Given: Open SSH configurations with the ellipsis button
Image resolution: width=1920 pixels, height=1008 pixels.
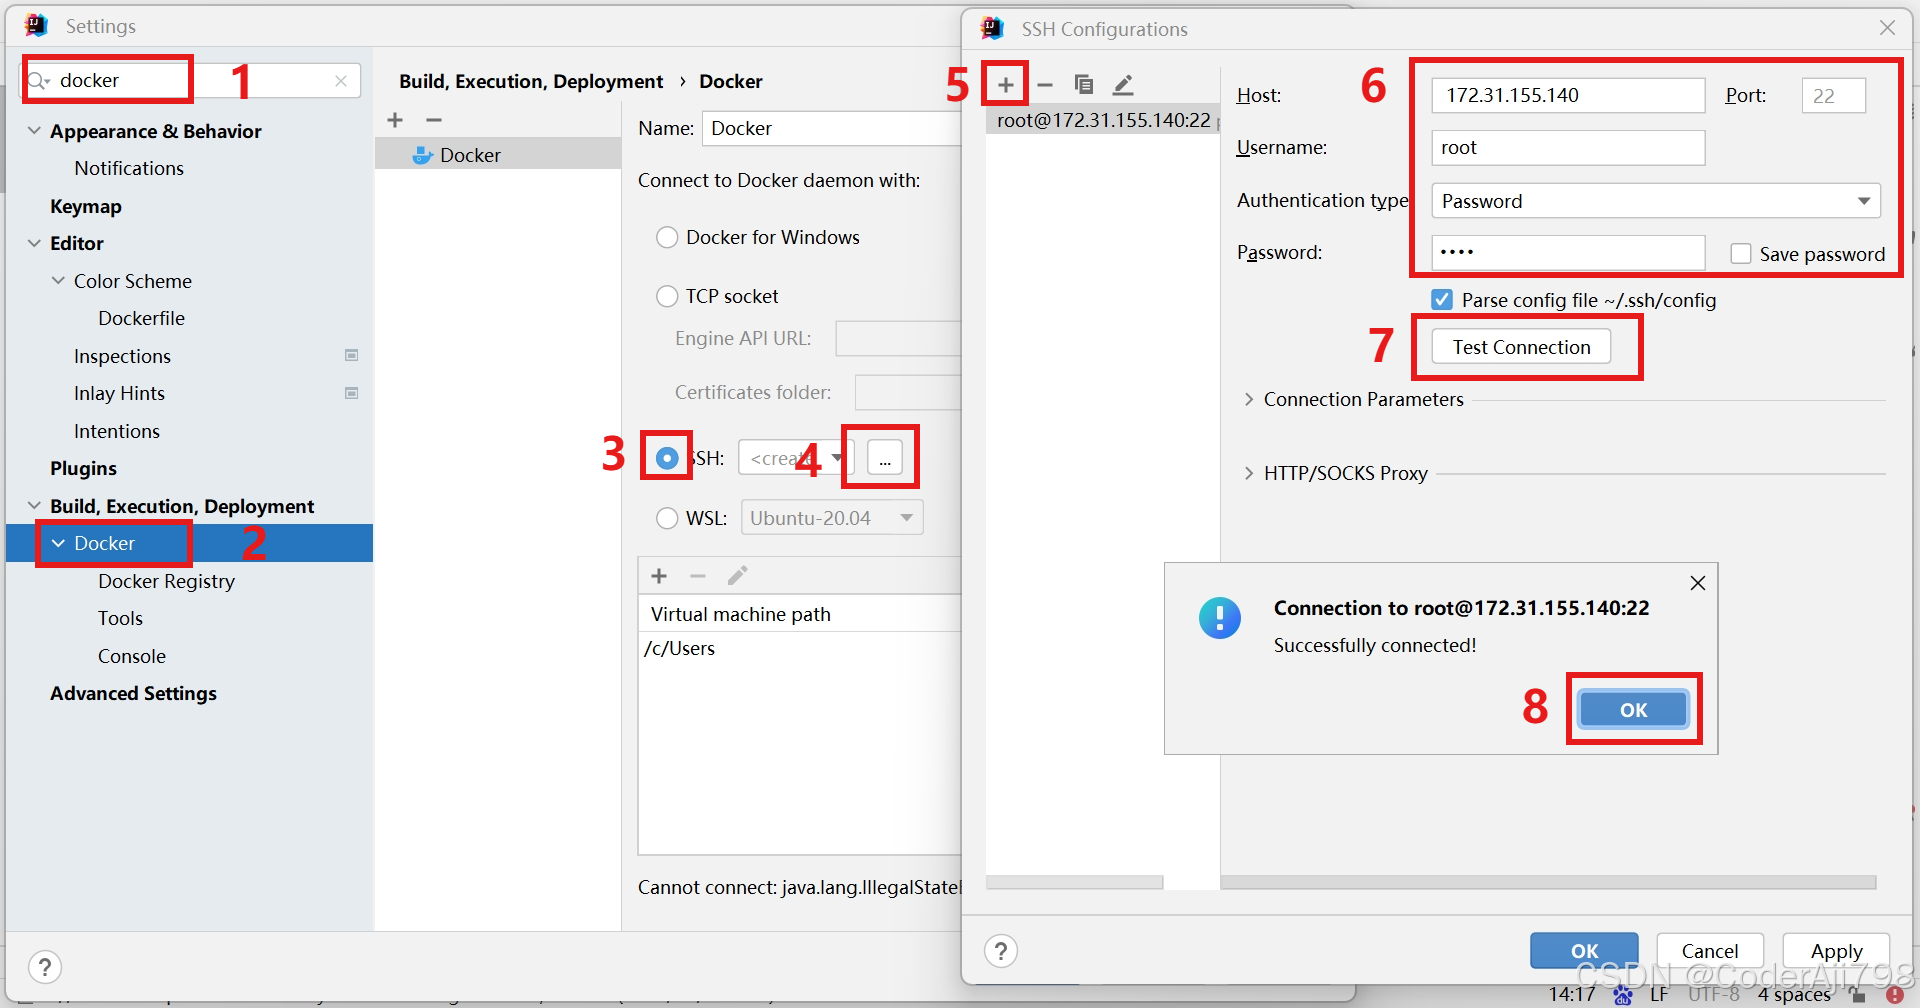Looking at the screenshot, I should [885, 458].
